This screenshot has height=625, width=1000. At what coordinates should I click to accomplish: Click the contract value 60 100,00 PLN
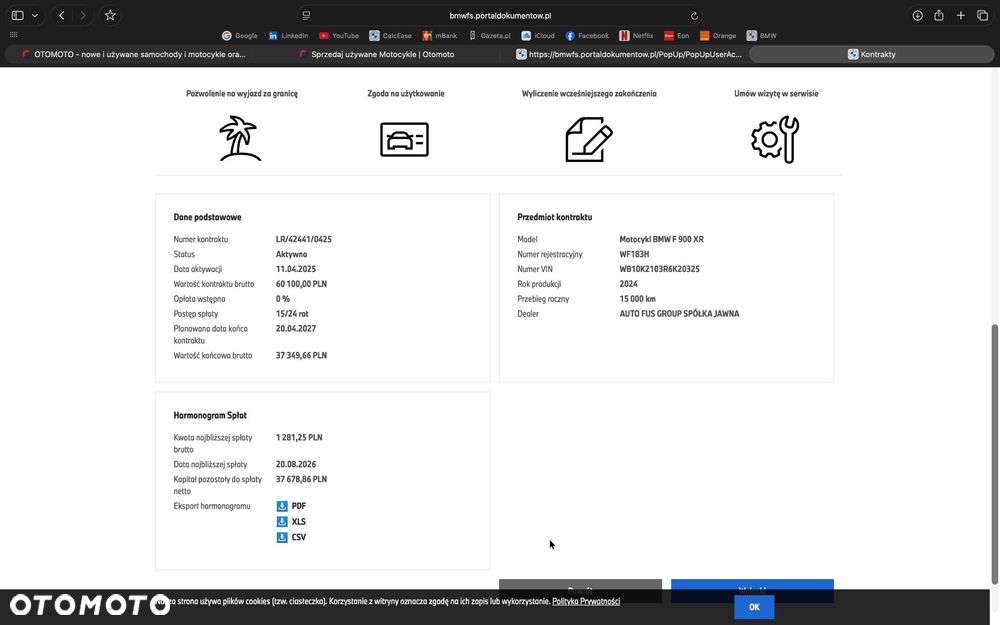click(301, 284)
